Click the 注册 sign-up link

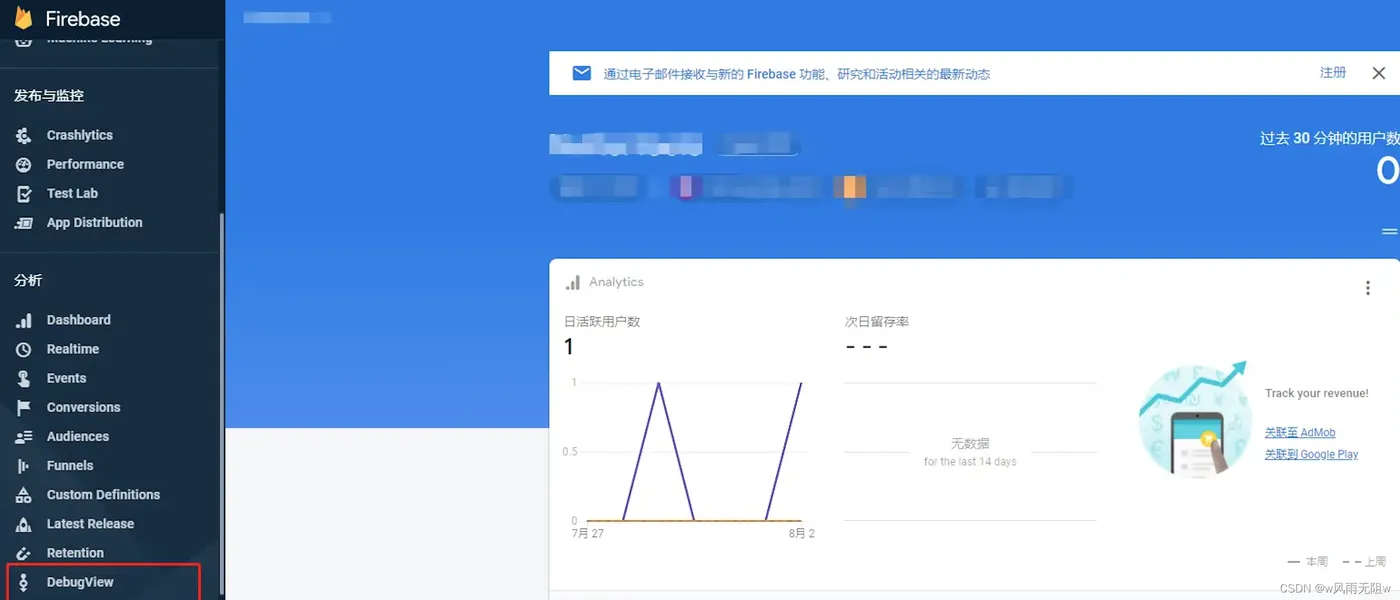tap(1332, 73)
